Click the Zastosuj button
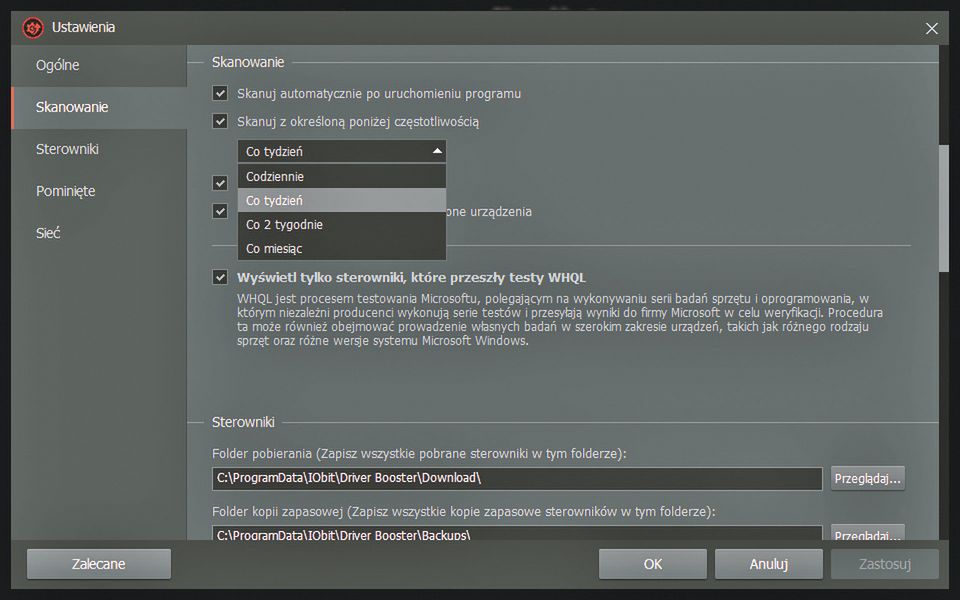960x600 pixels. coord(885,564)
